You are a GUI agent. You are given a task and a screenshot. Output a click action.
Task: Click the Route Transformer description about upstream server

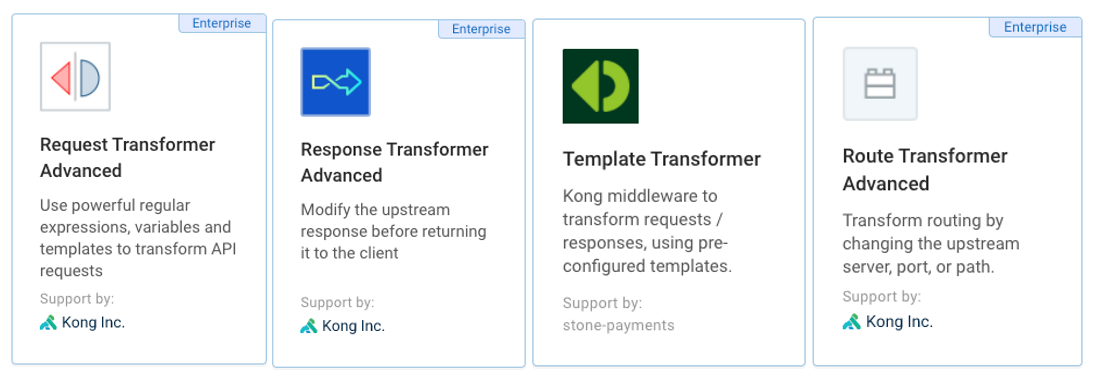930,244
